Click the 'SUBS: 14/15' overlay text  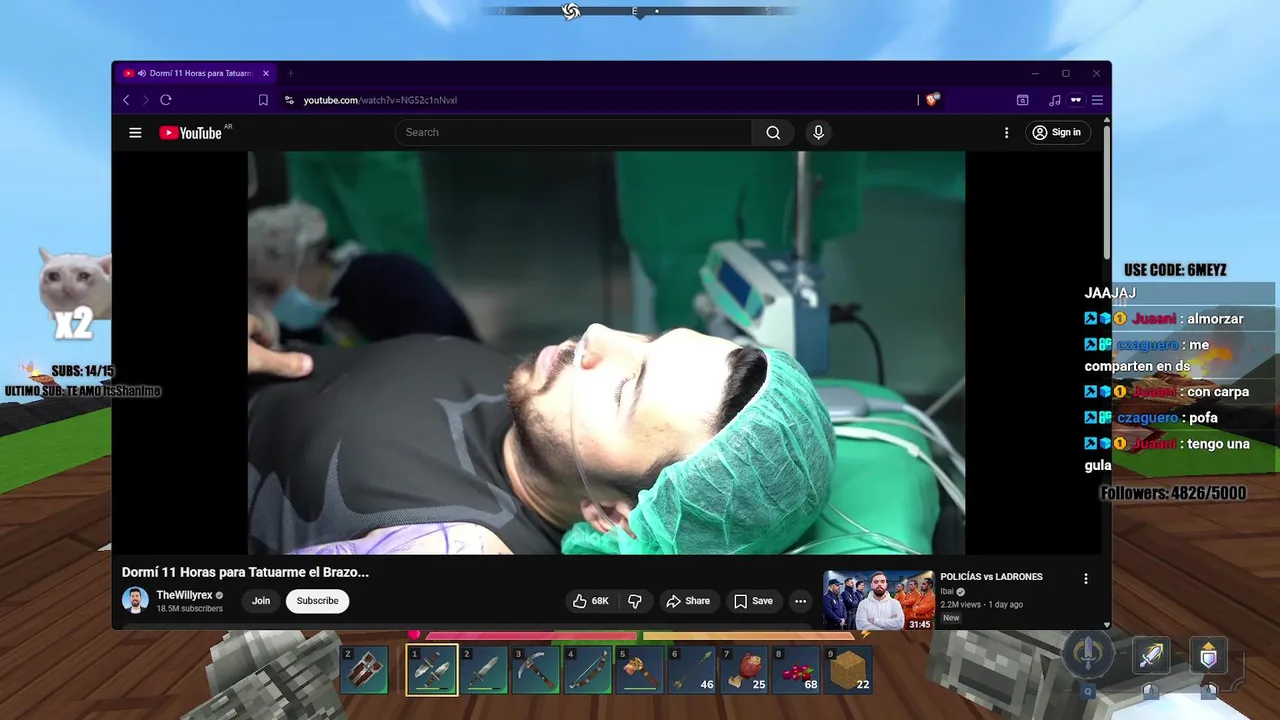pyautogui.click(x=82, y=371)
